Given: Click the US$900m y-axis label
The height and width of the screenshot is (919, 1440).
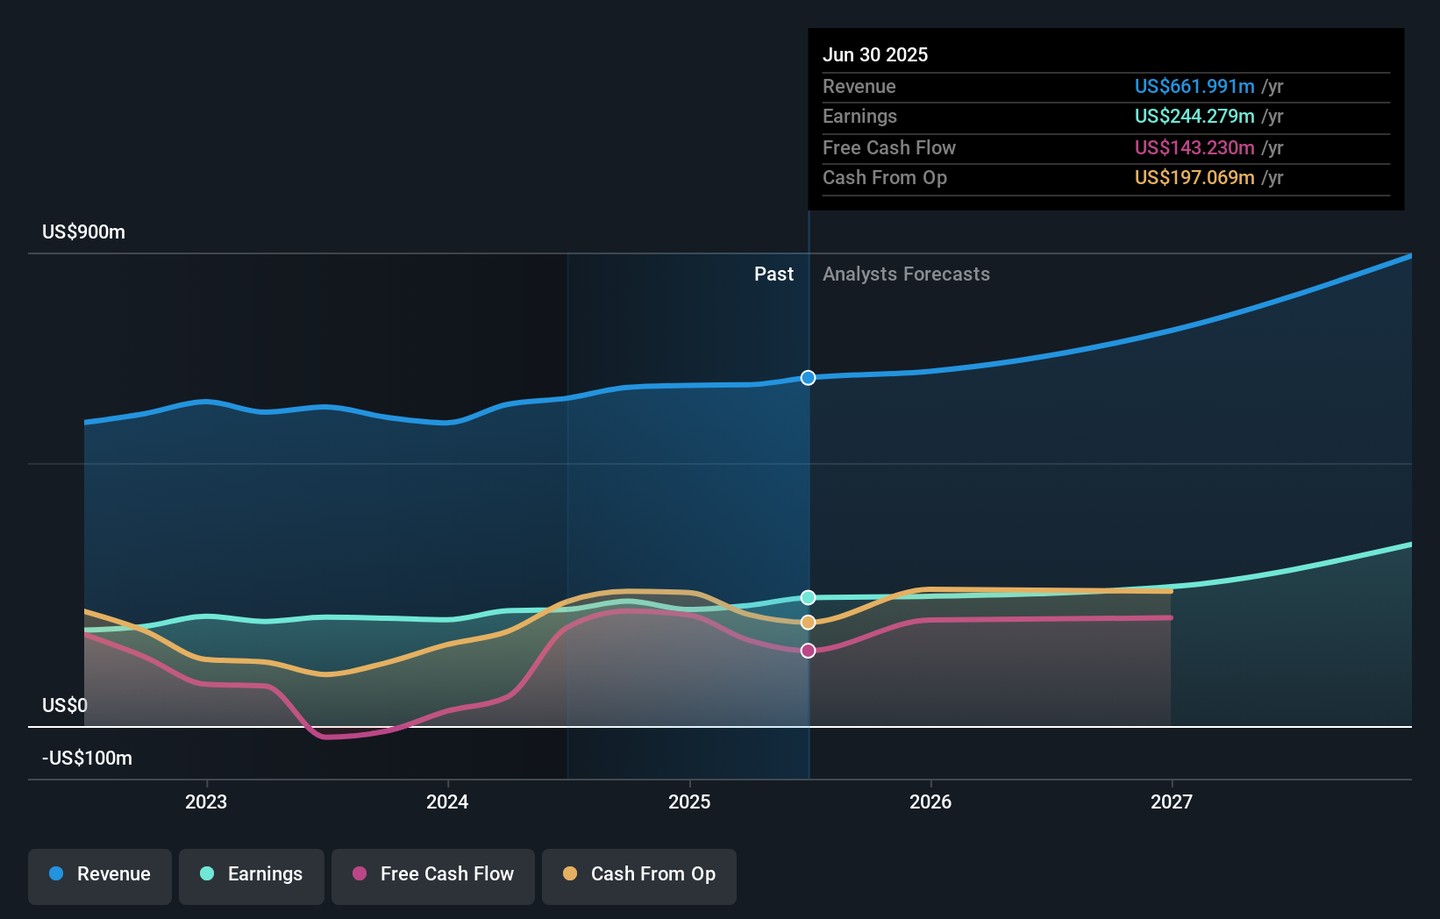Looking at the screenshot, I should (x=84, y=232).
